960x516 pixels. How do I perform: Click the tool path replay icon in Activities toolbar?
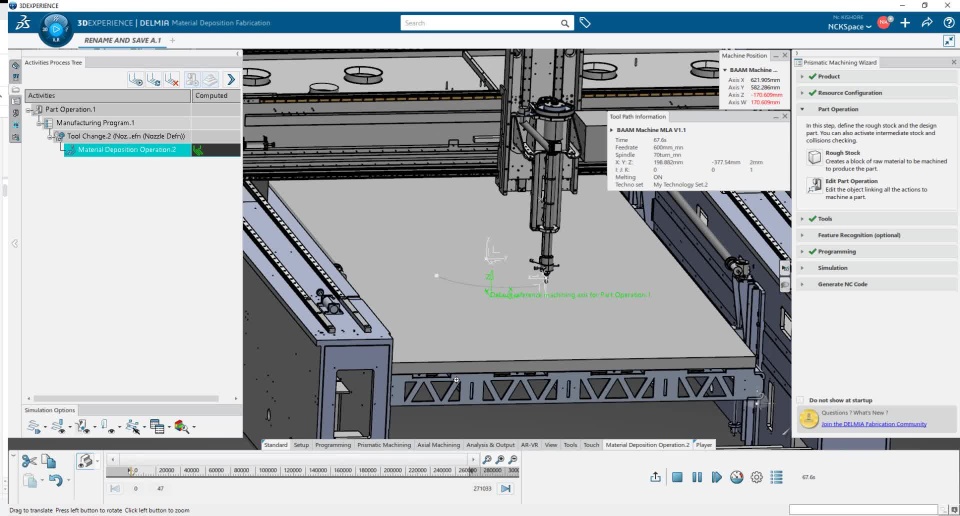pos(135,80)
